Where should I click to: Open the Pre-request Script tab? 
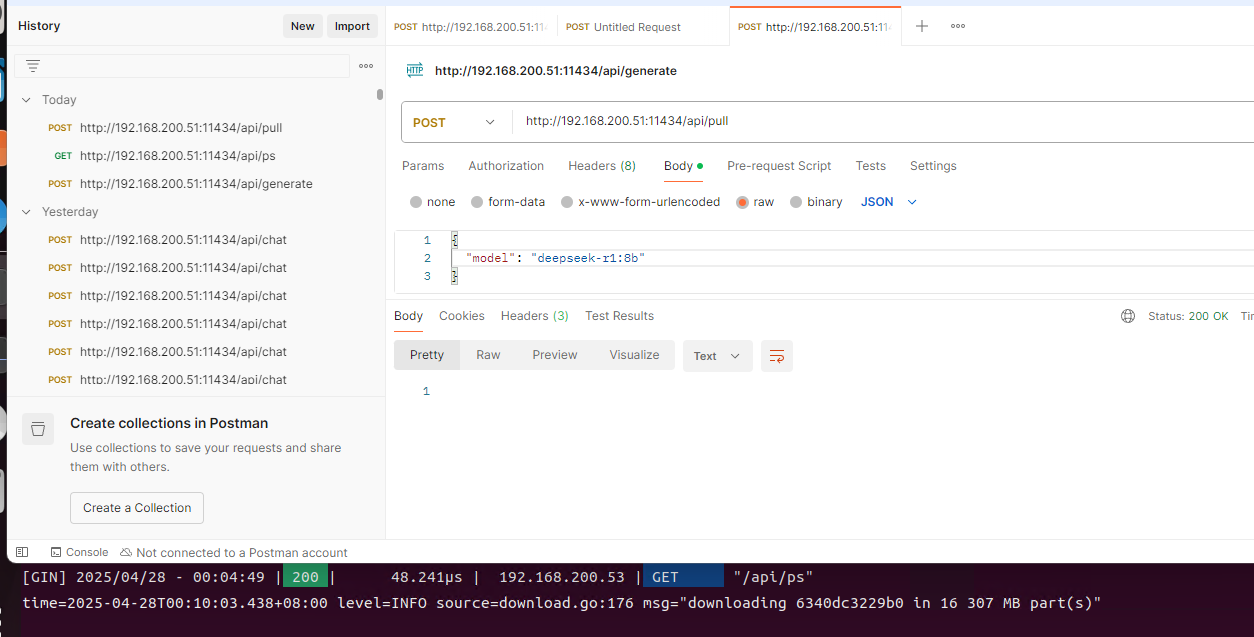[779, 166]
